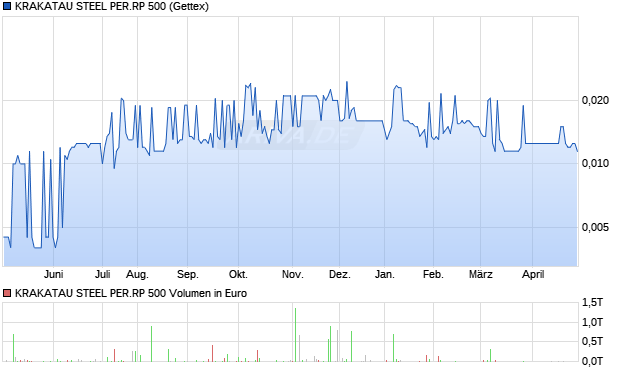Click the 'Feb.' month label
Viewport: 620px width, 371px height.
433,274
